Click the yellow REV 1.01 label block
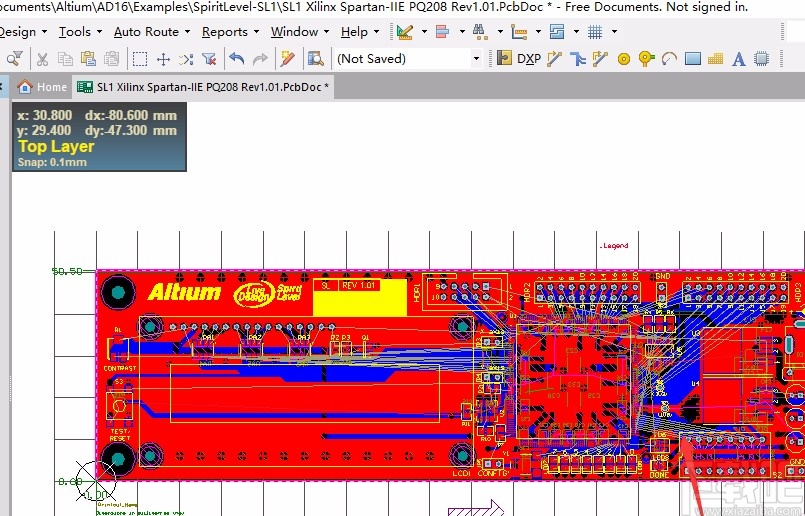 359,297
